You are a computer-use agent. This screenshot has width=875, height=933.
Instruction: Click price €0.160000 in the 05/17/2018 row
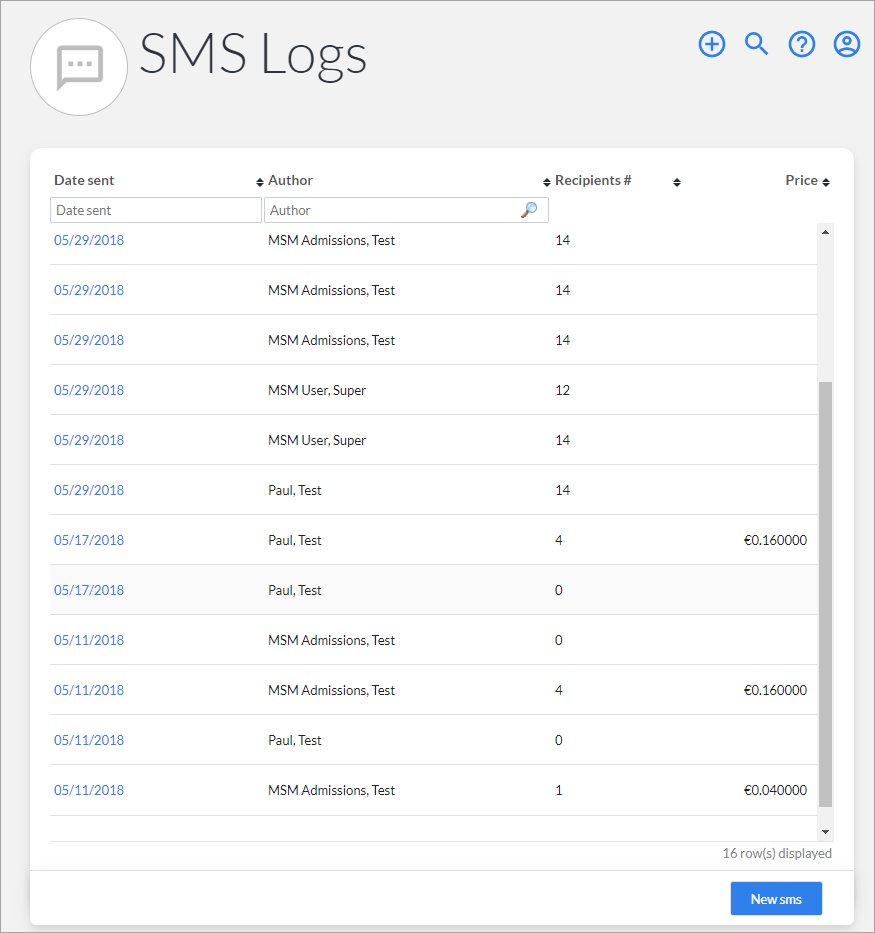[776, 540]
